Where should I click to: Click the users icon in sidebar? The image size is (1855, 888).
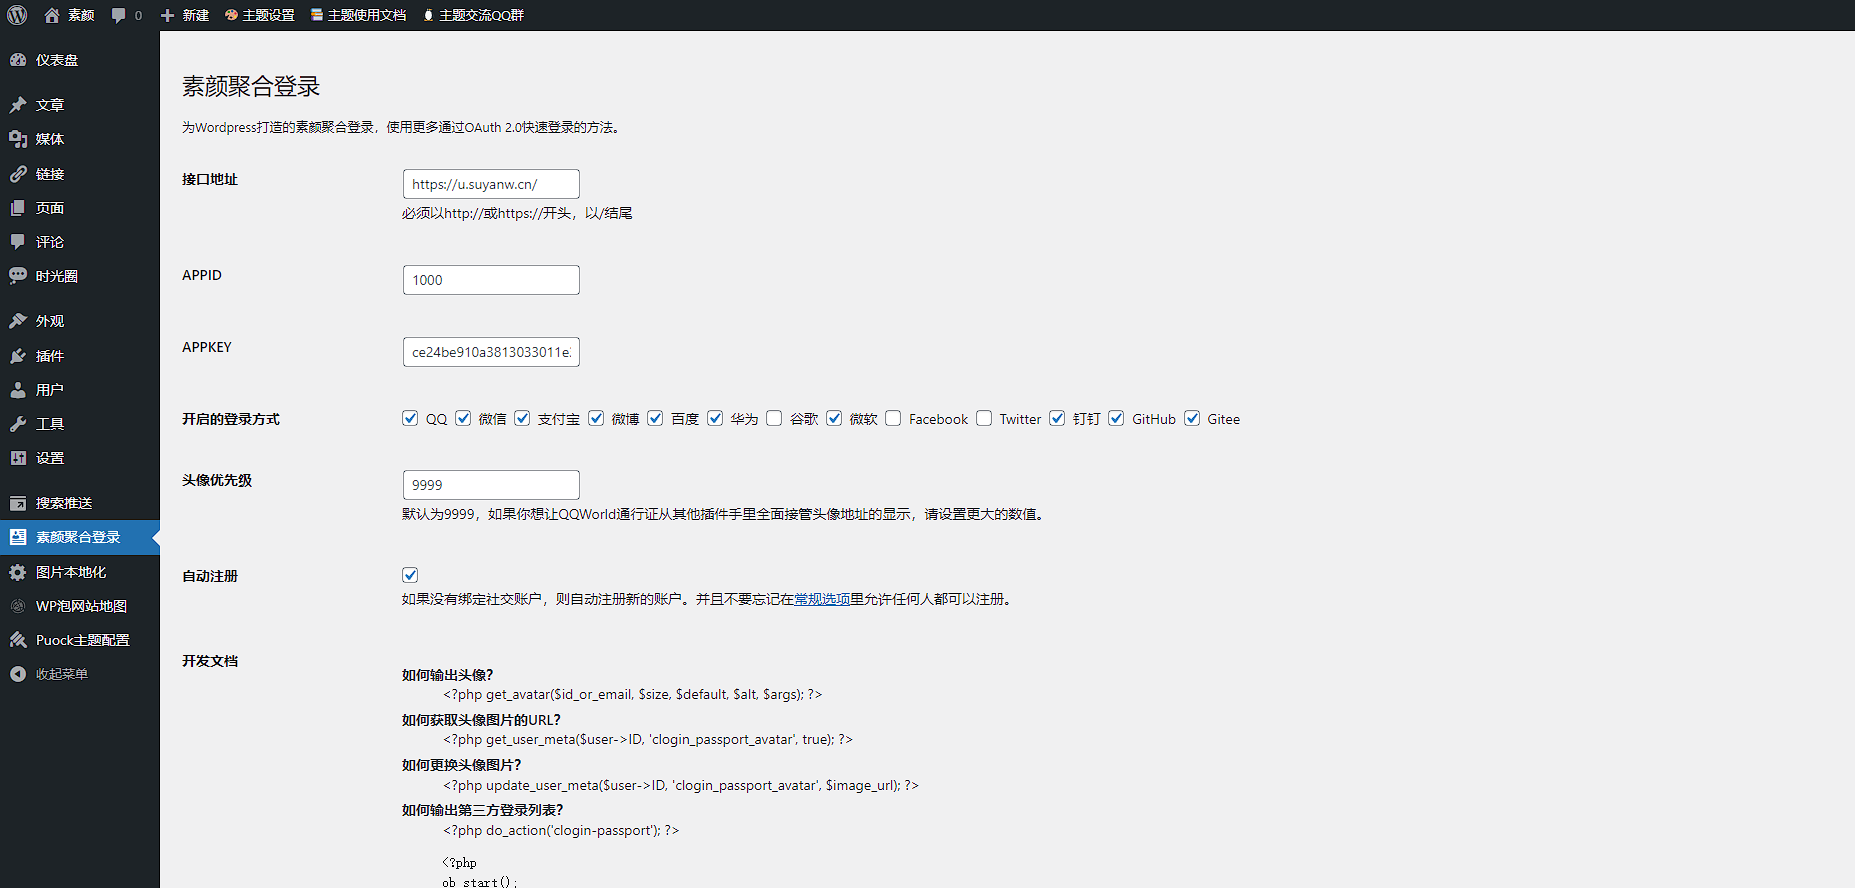18,390
